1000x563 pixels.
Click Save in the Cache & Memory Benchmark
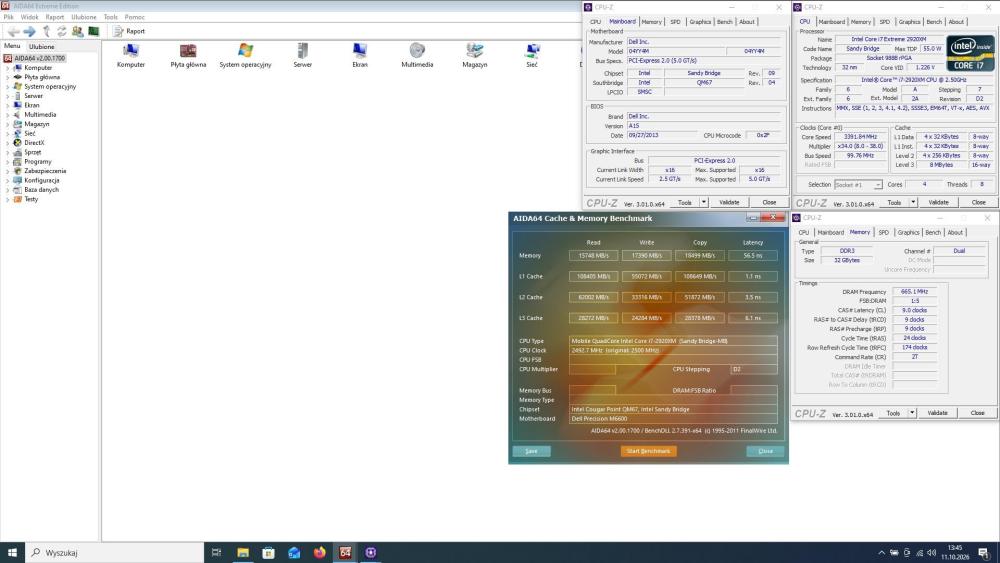(531, 451)
